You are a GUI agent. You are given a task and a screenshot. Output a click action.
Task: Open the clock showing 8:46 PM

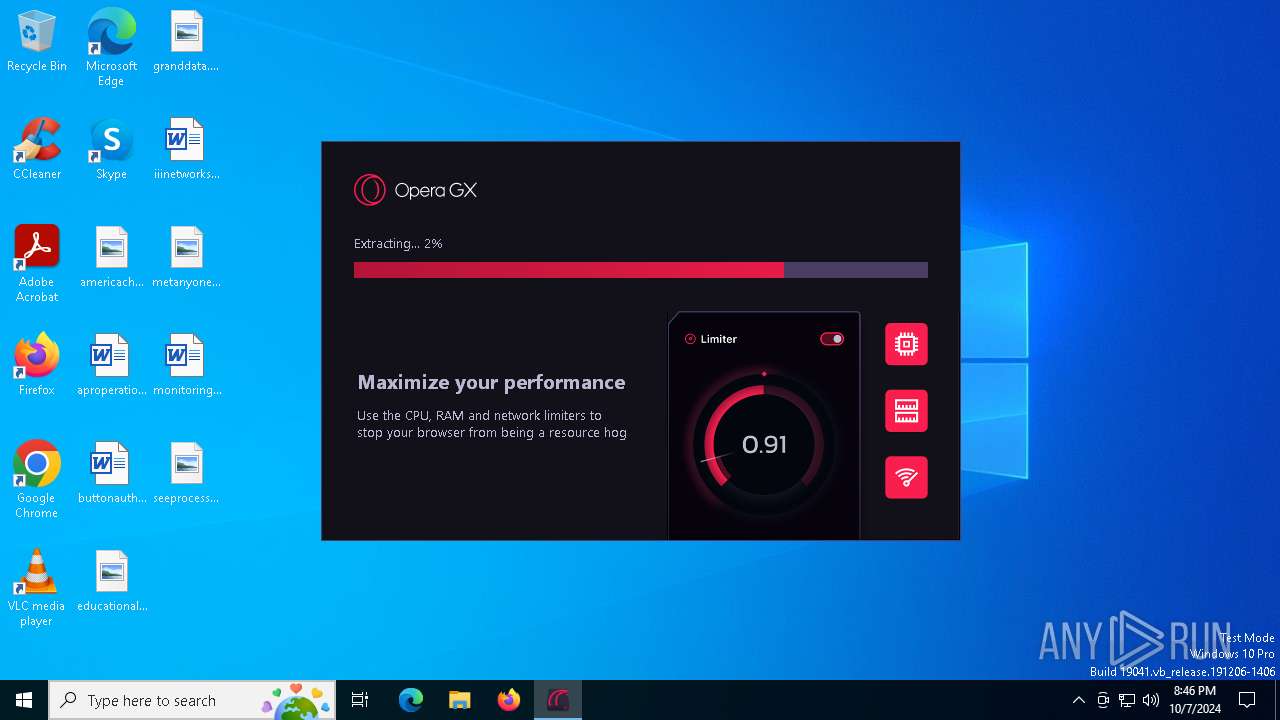tap(1195, 700)
